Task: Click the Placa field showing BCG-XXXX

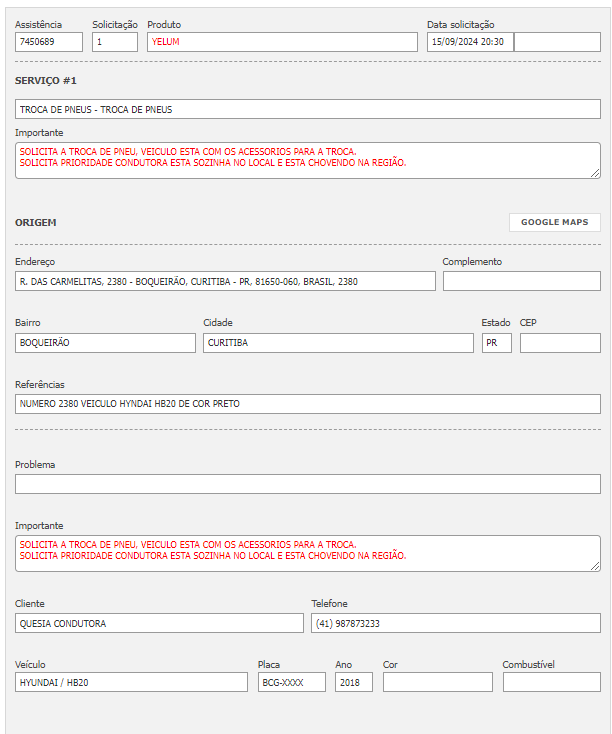Action: [x=291, y=682]
